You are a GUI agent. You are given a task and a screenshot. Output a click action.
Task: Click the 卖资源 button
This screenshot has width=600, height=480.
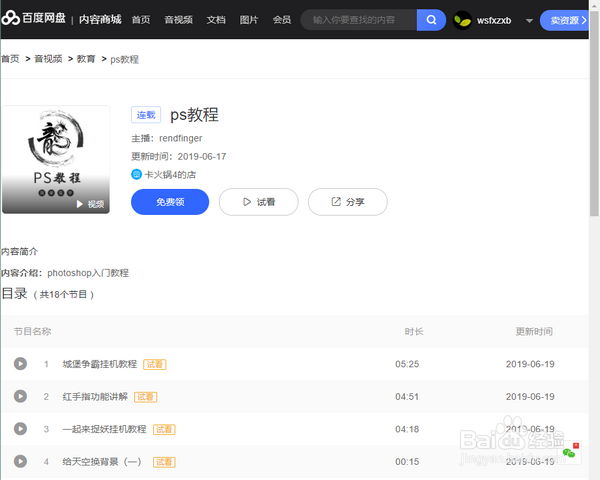pyautogui.click(x=566, y=20)
